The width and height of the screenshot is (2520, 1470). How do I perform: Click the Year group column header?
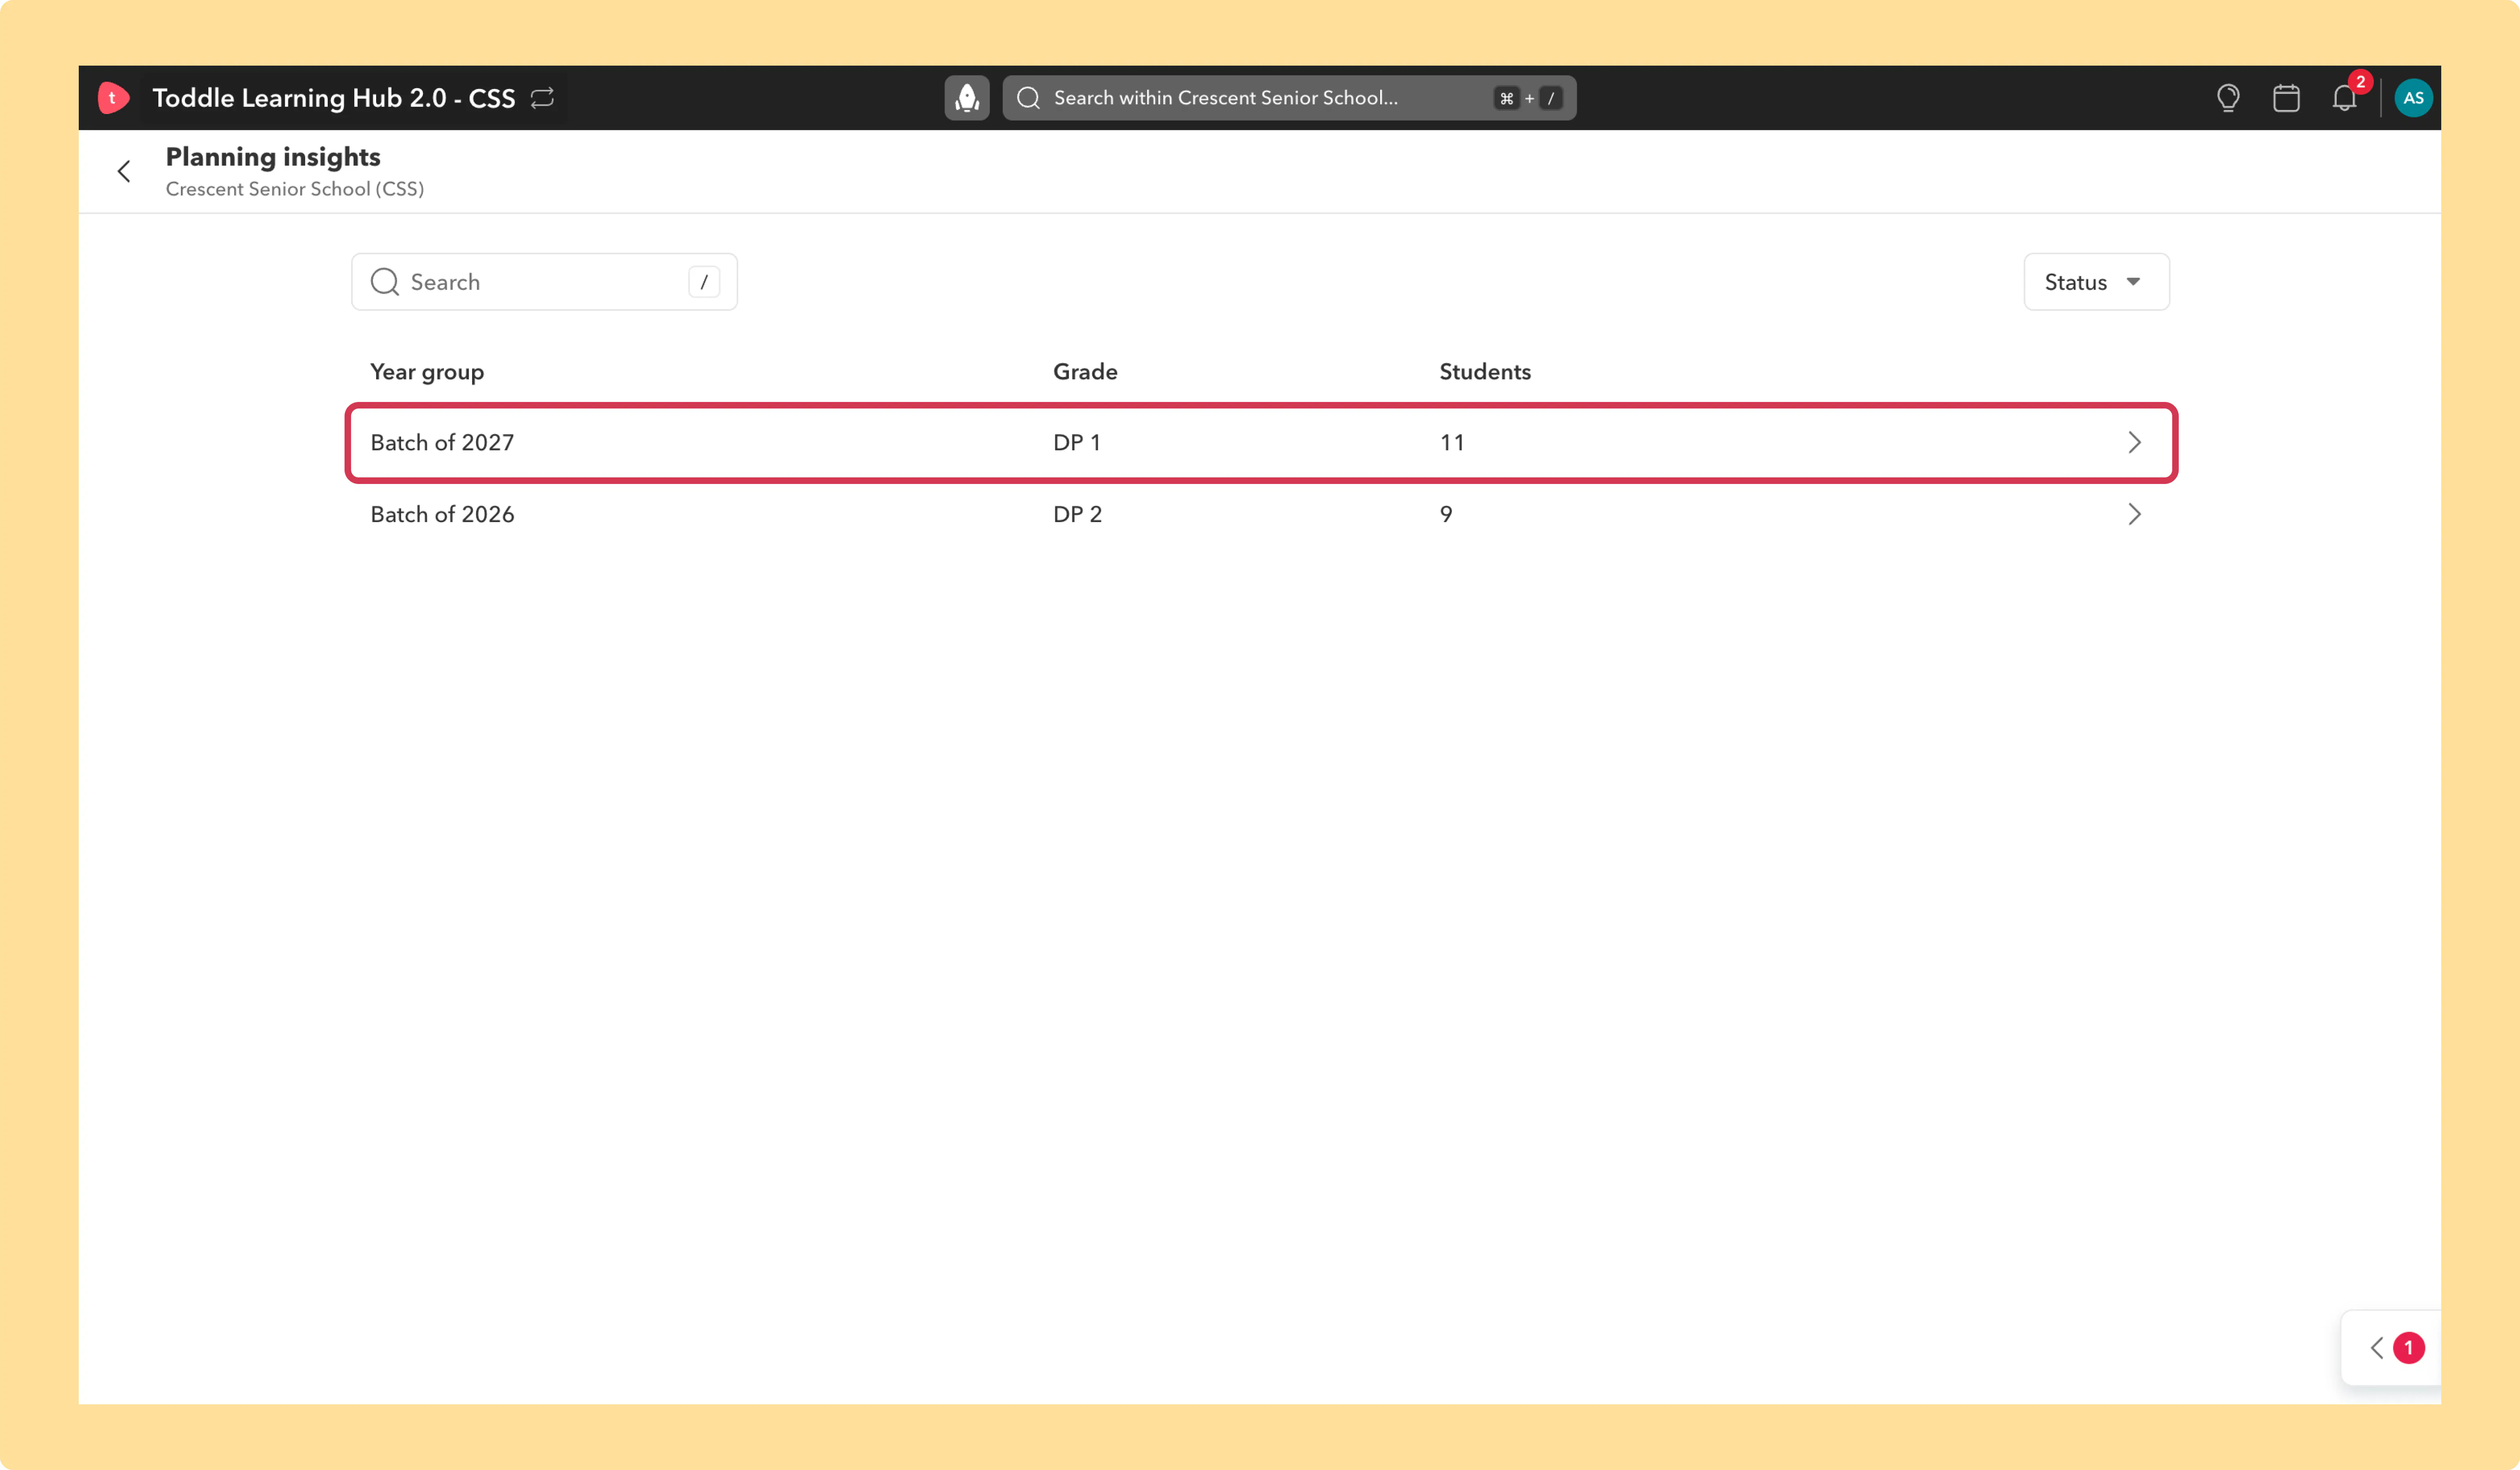click(x=427, y=372)
